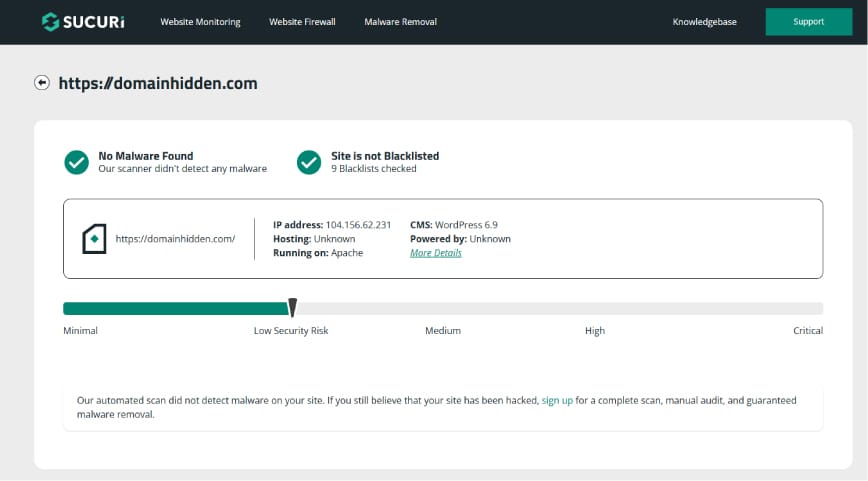Image resolution: width=868 pixels, height=481 pixels.
Task: Click the No Malware Found heading
Action: (x=146, y=156)
